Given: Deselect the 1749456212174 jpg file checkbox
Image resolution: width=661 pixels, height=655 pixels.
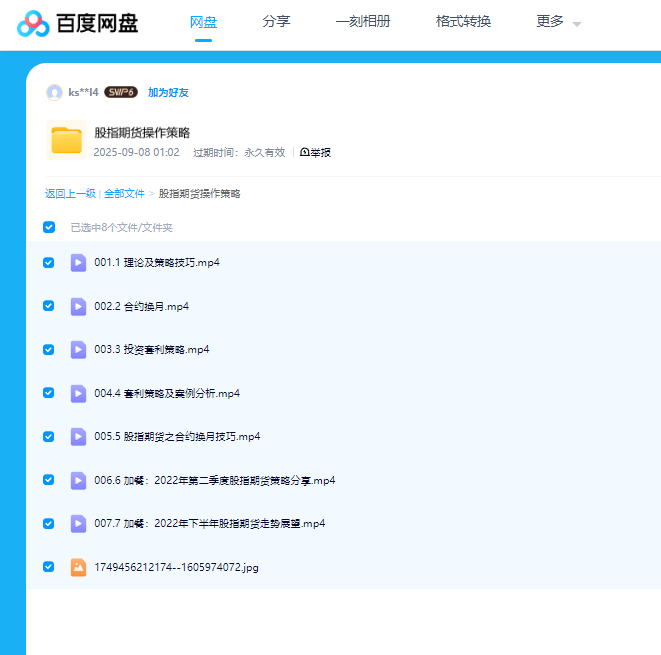Looking at the screenshot, I should [x=49, y=567].
